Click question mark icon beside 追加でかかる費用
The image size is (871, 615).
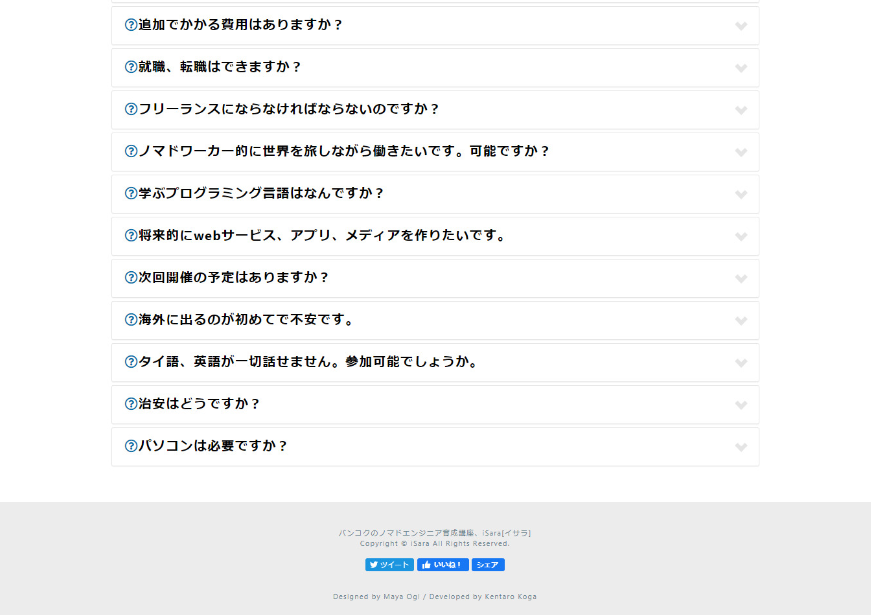point(131,25)
